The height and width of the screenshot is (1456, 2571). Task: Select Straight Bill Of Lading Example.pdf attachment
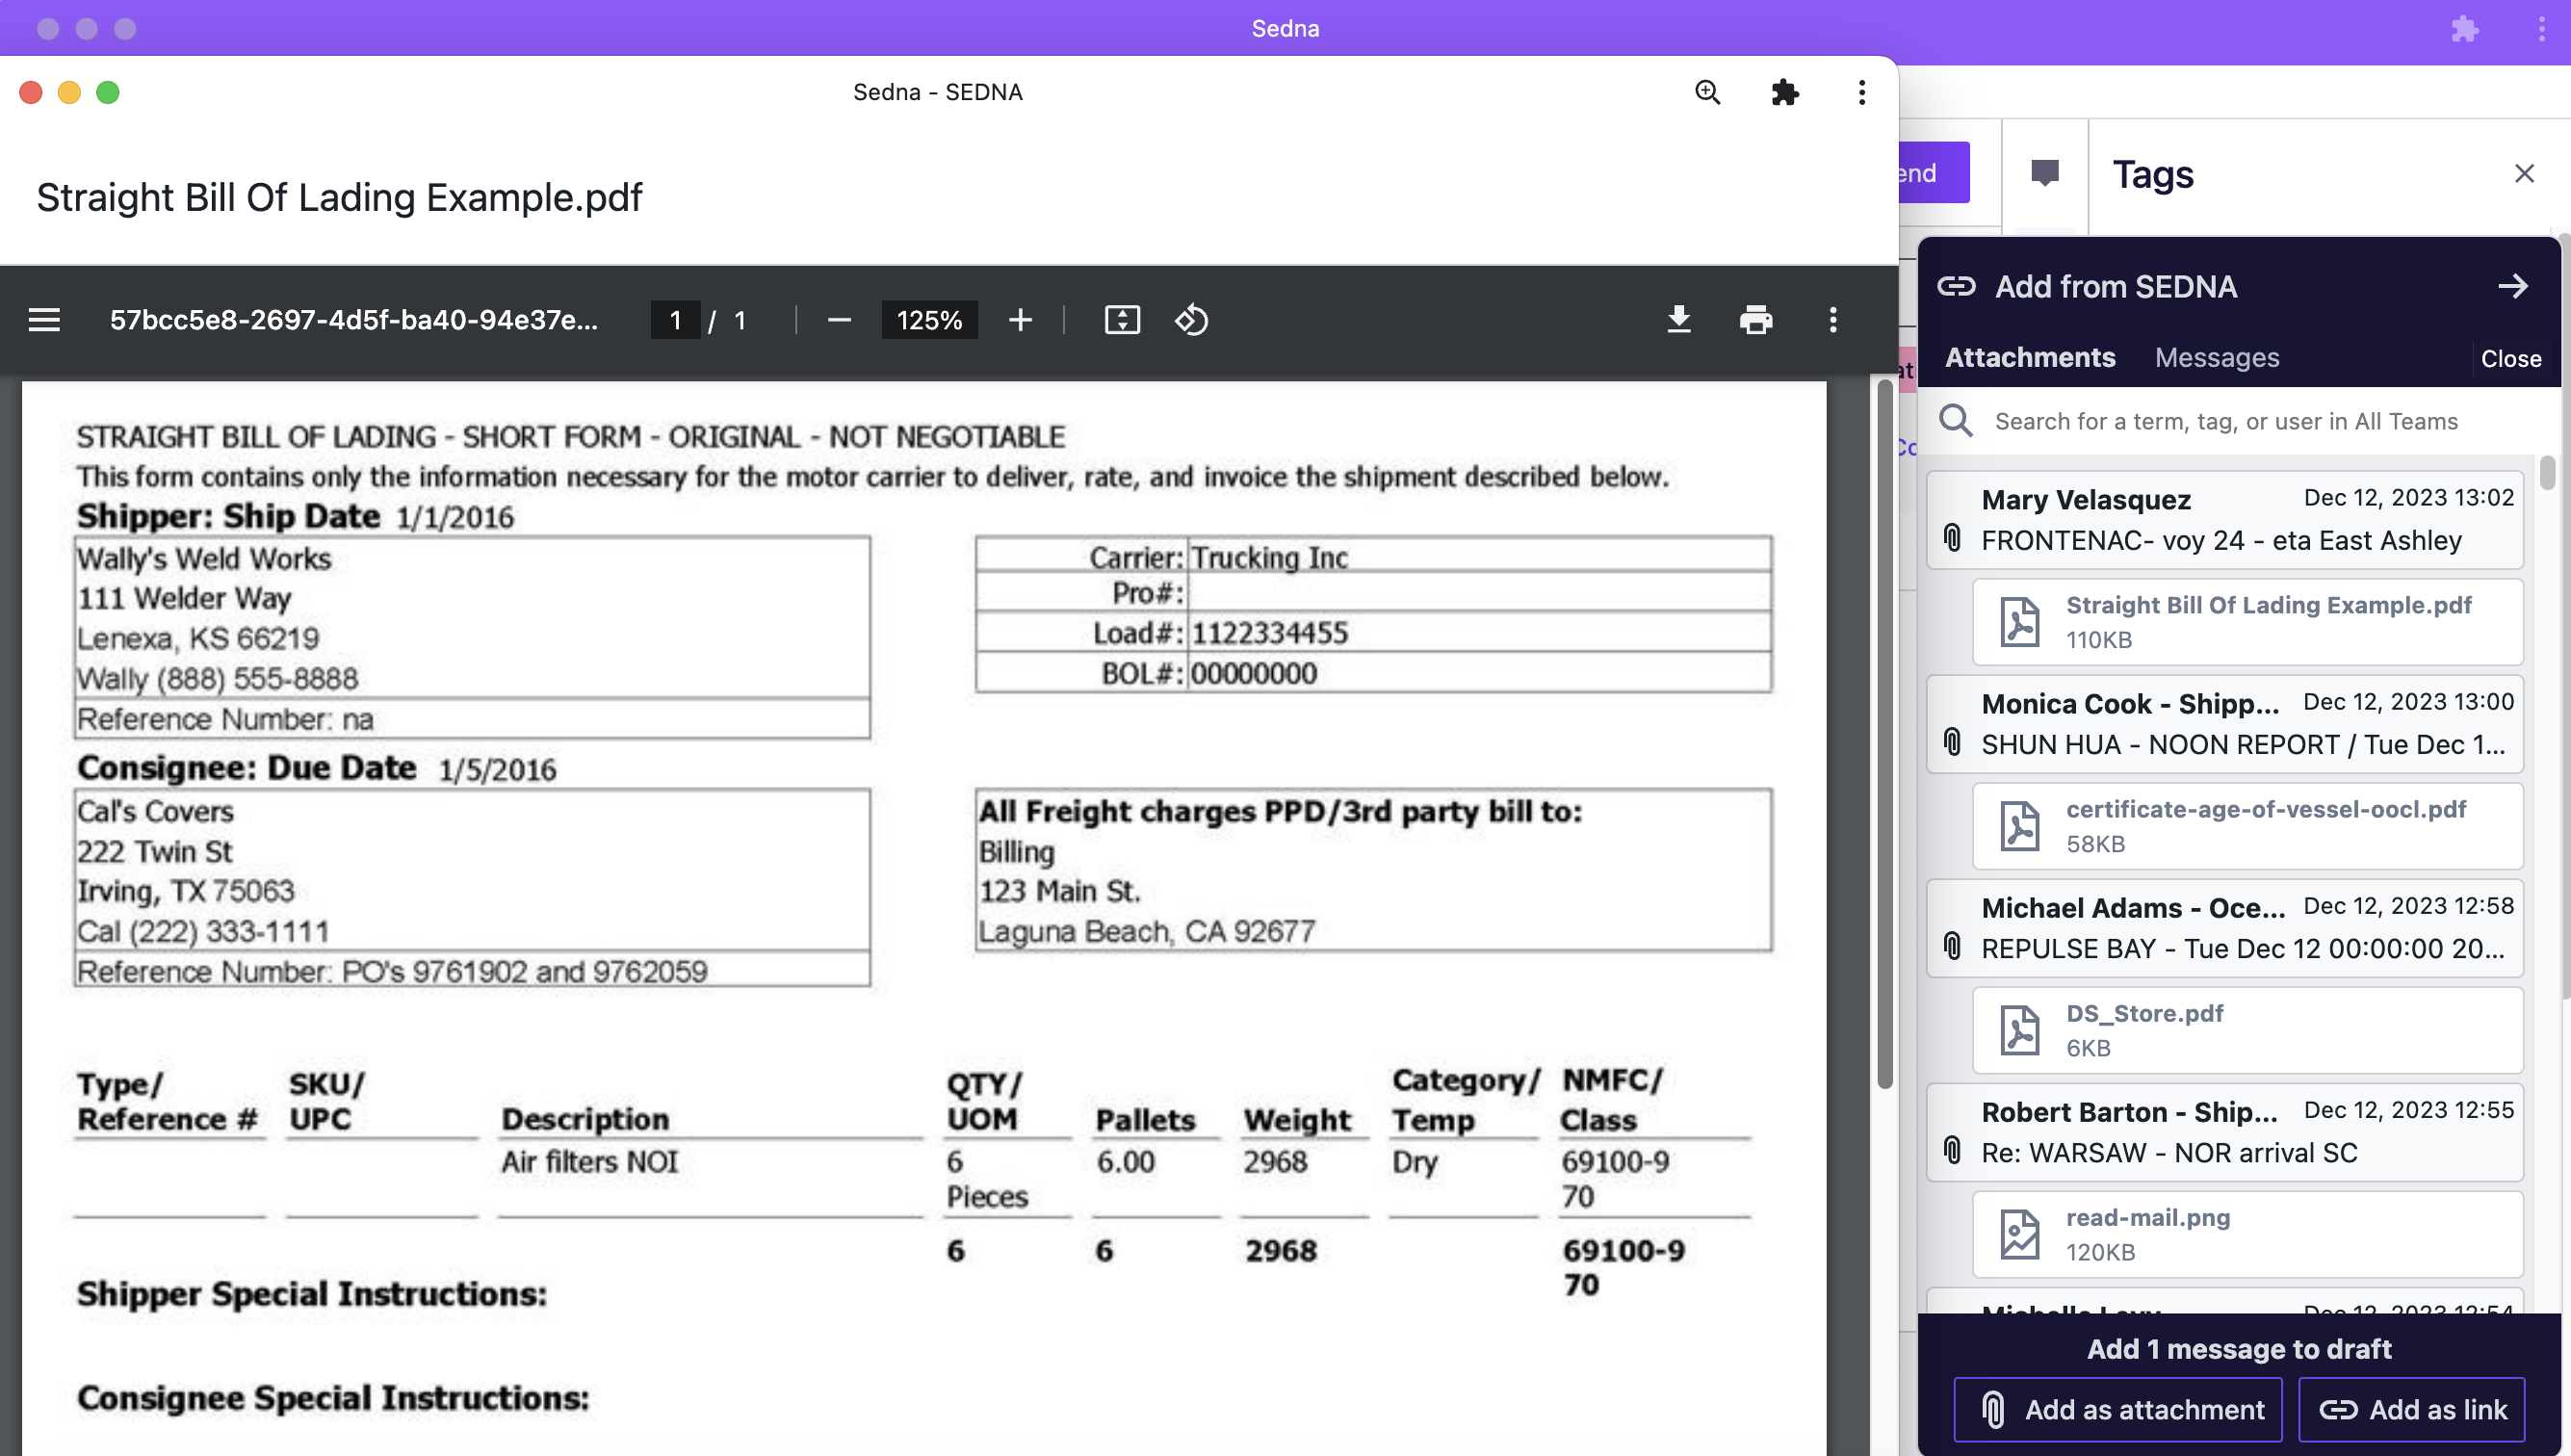(2247, 622)
